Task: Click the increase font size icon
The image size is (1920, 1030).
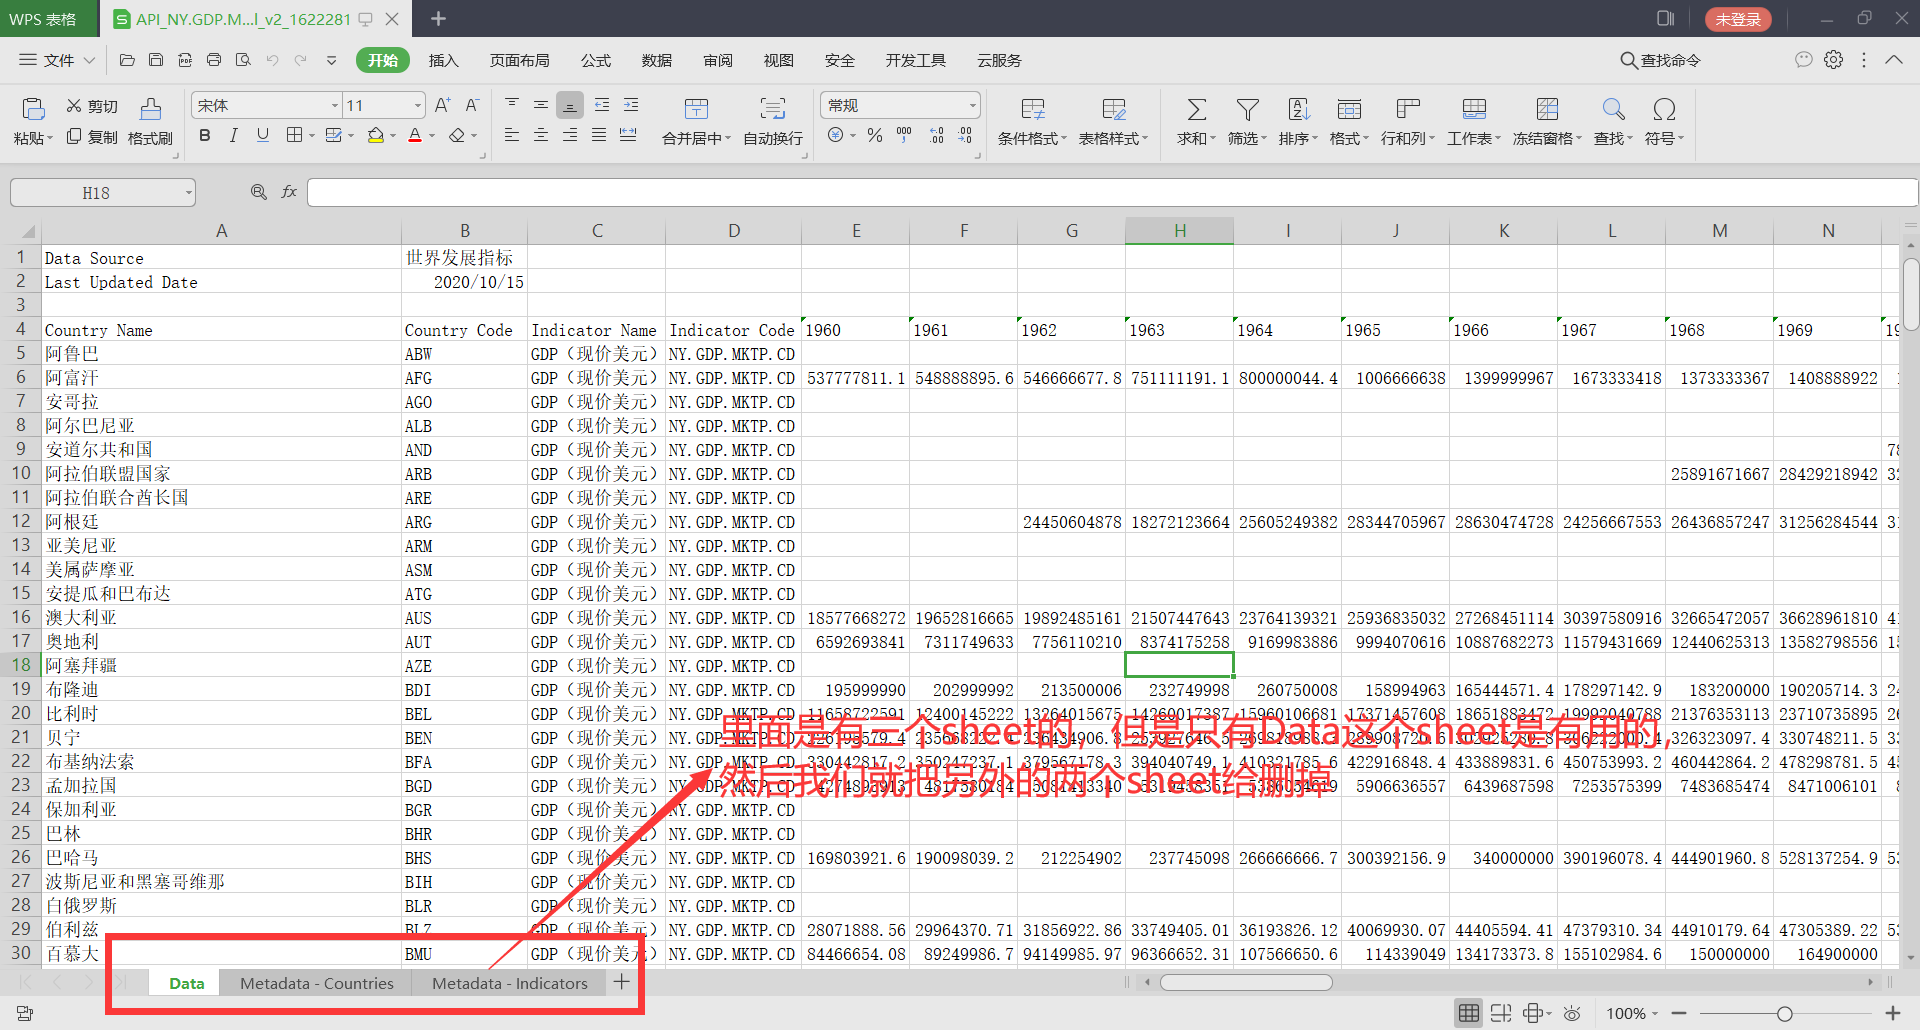Action: click(443, 105)
